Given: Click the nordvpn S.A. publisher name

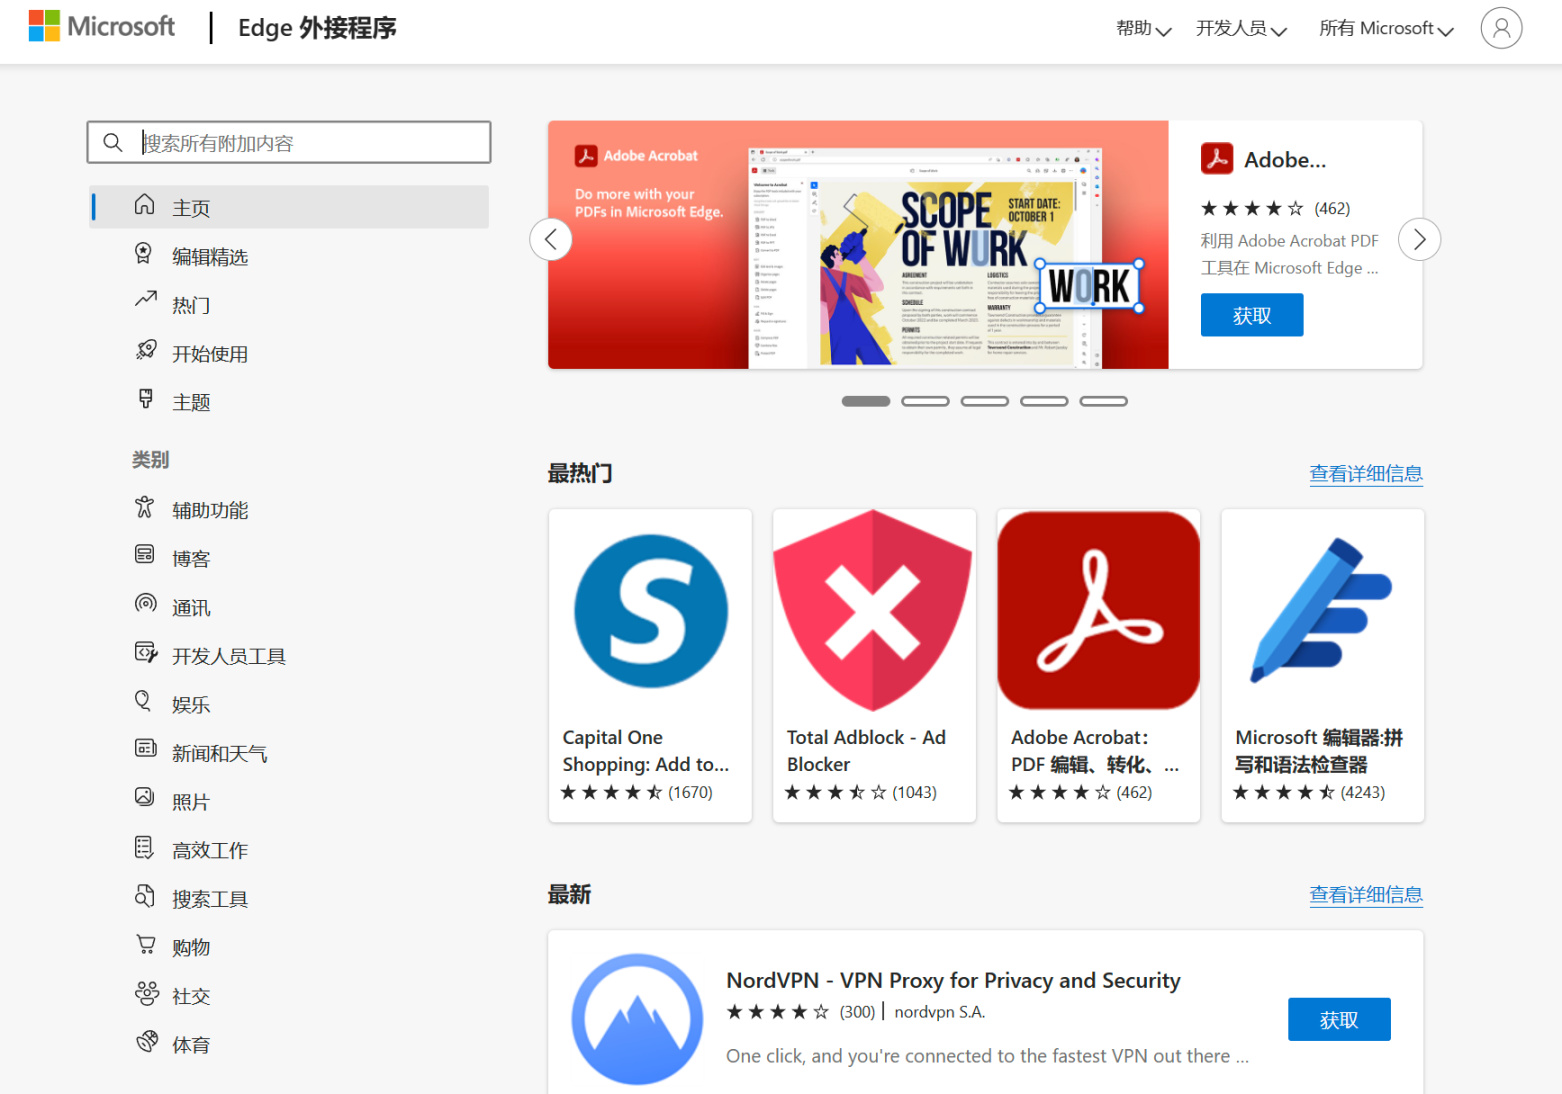Looking at the screenshot, I should point(940,1012).
